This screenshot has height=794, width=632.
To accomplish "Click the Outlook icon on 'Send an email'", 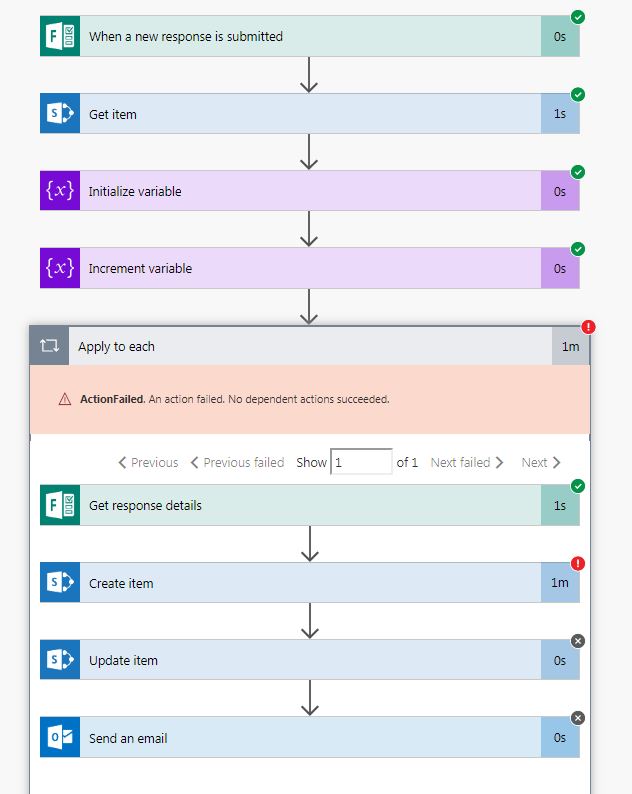I will point(59,738).
